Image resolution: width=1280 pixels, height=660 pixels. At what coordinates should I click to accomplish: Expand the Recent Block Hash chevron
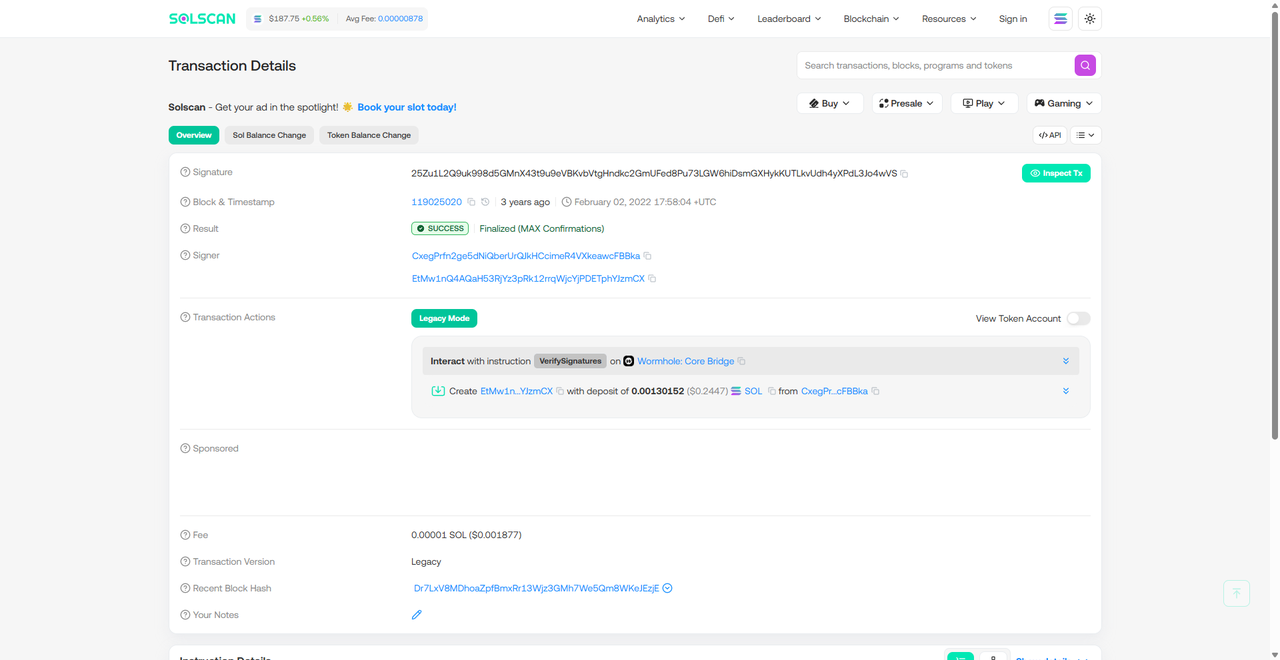click(667, 588)
